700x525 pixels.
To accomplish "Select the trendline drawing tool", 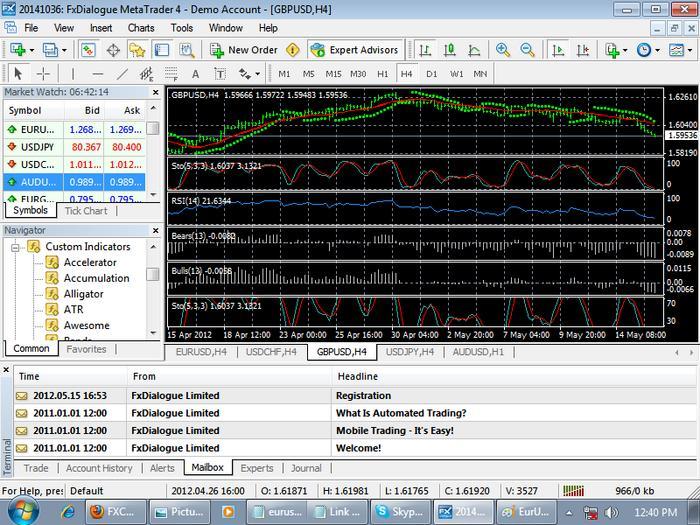I will tap(122, 74).
